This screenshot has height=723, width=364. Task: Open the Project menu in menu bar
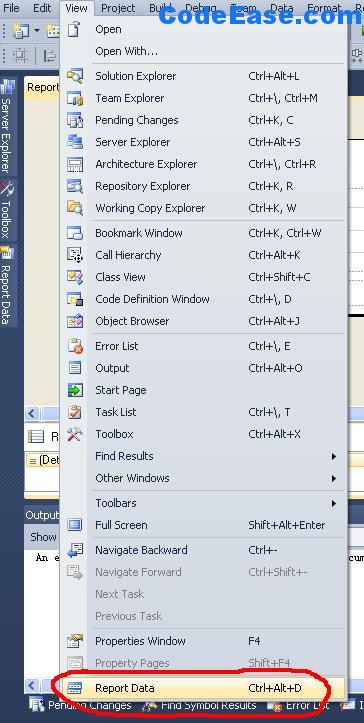coord(118,8)
